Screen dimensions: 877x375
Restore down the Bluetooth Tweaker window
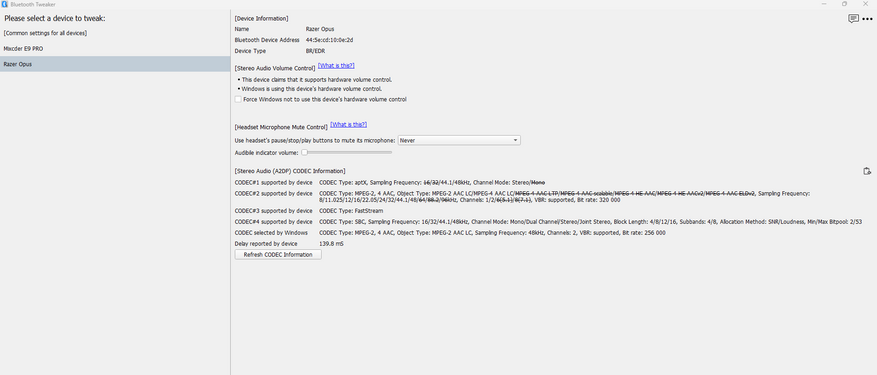click(x=845, y=4)
